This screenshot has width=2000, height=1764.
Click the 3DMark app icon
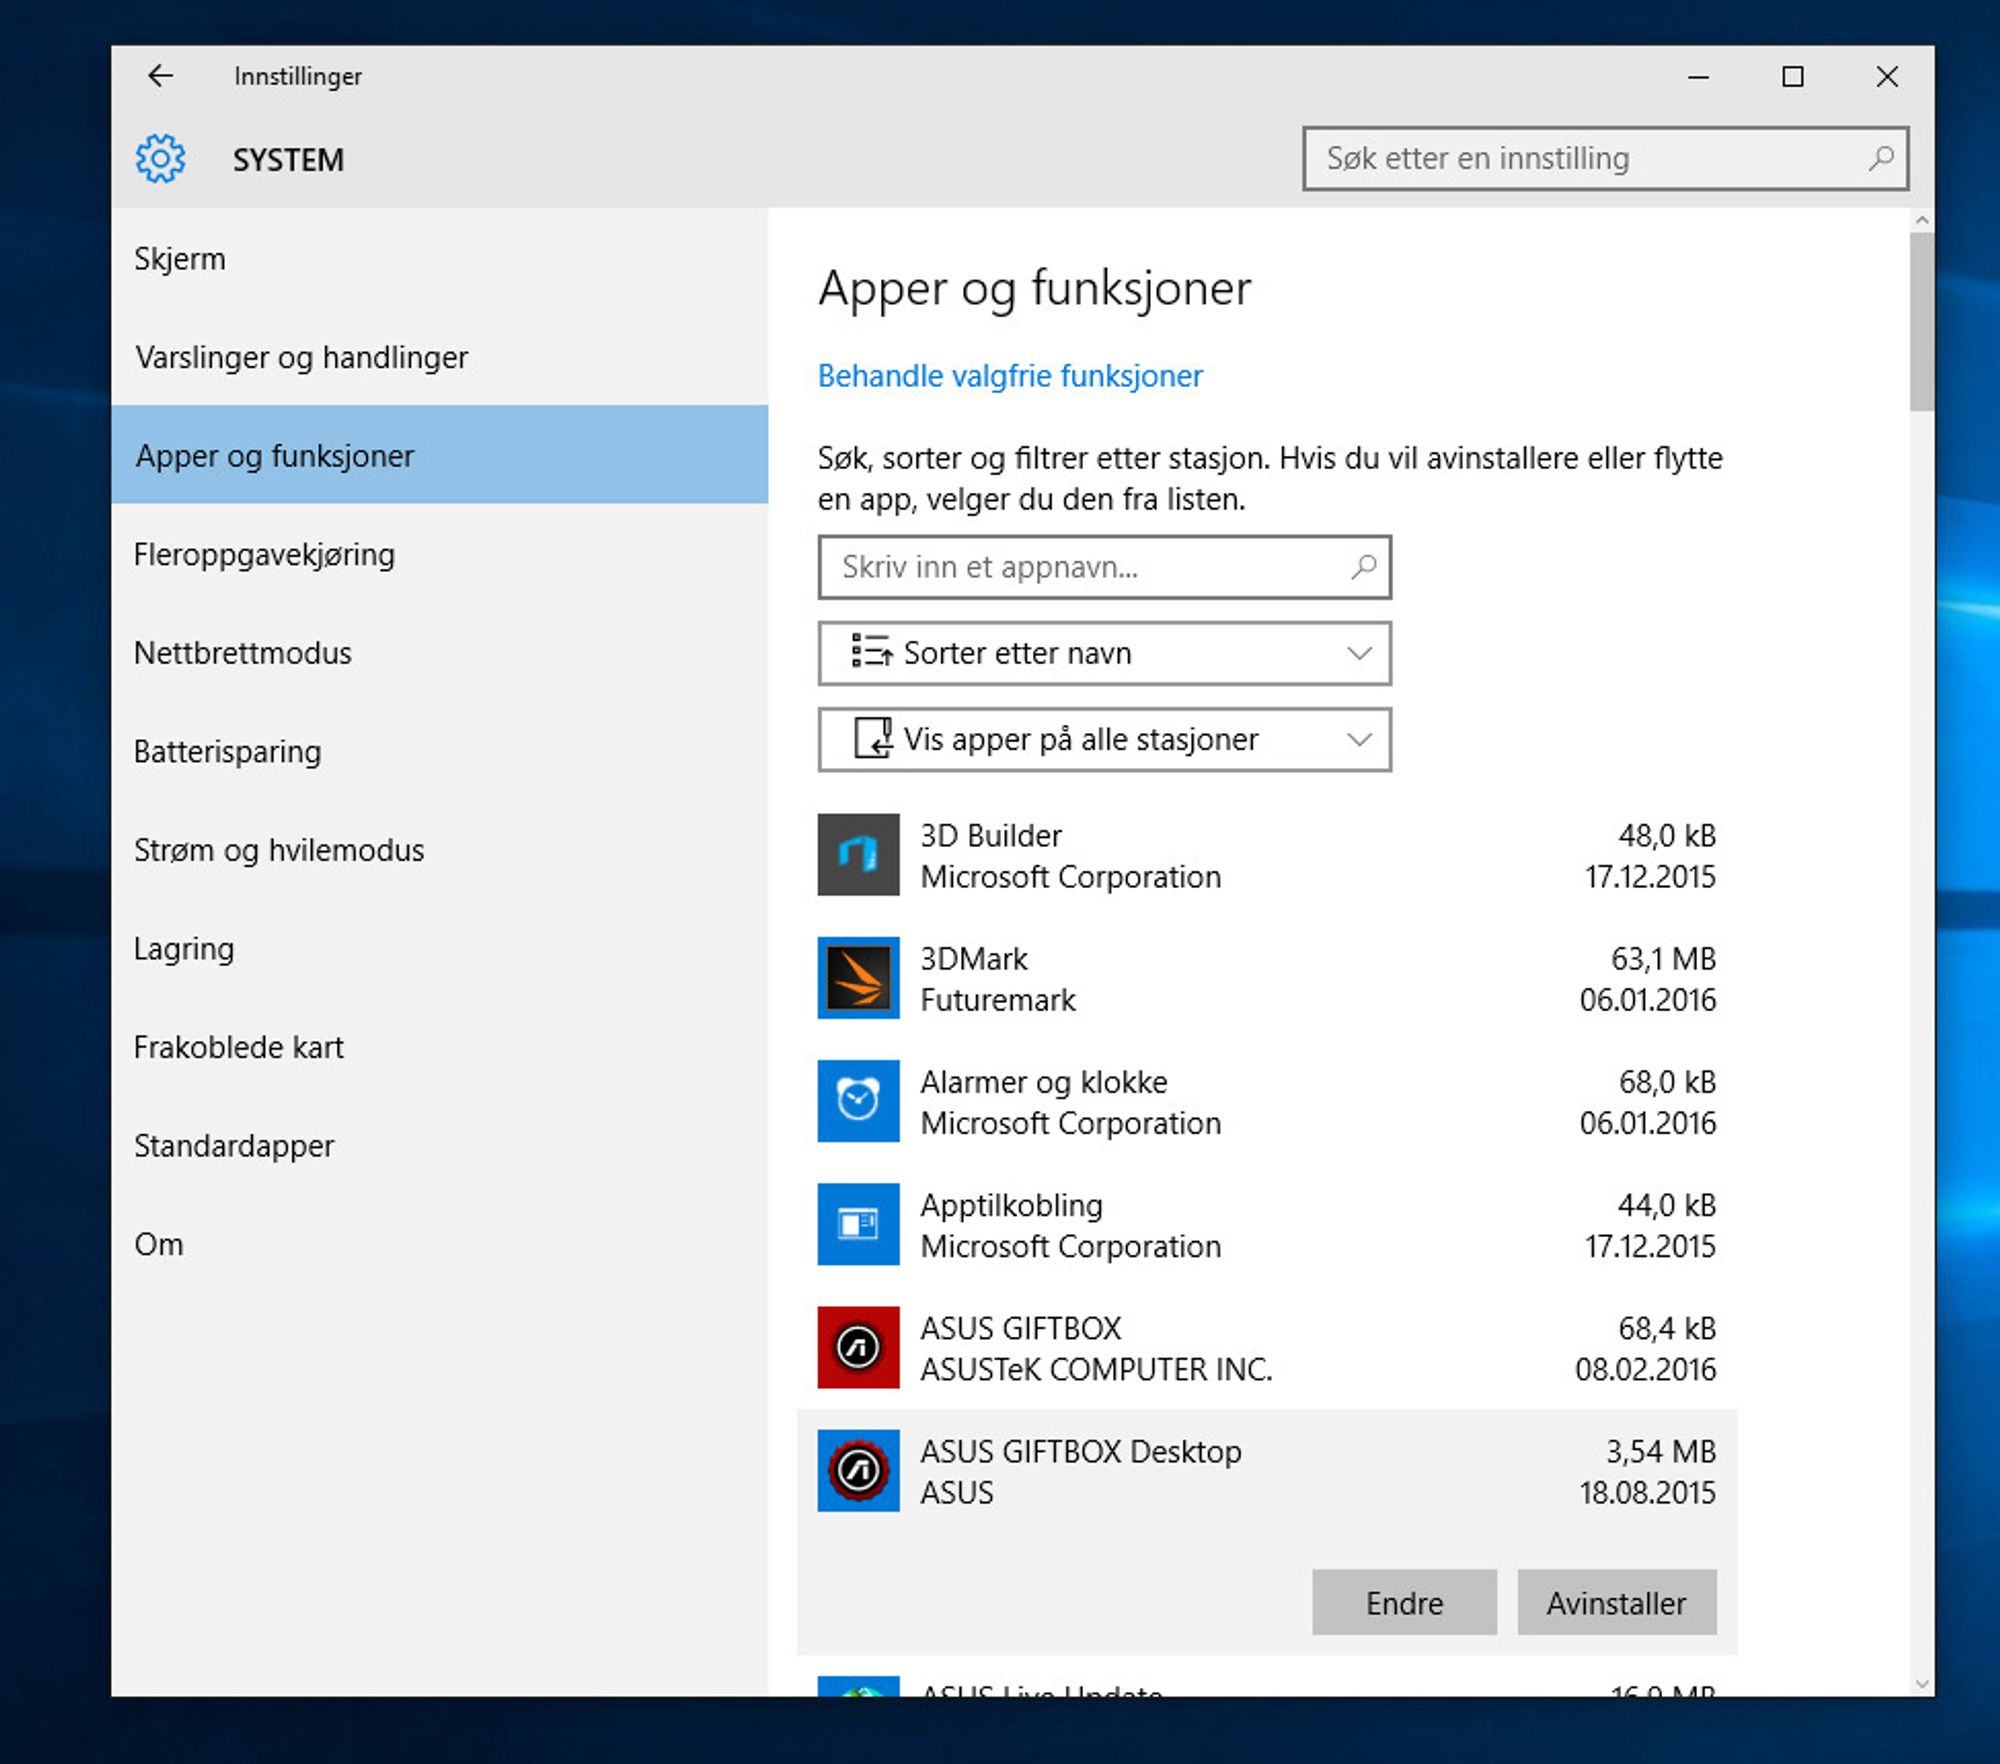click(858, 978)
